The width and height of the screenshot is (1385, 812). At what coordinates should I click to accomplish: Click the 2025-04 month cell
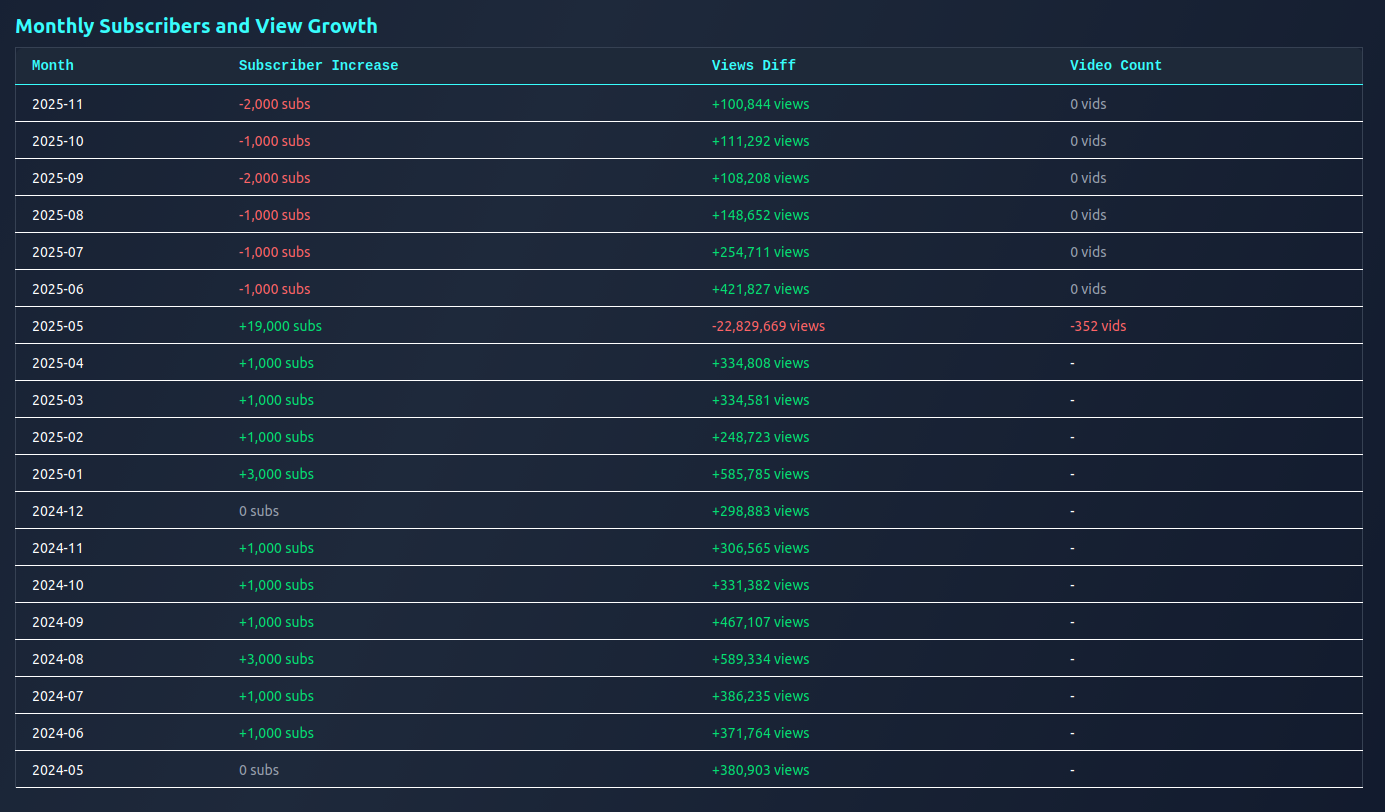coord(58,363)
